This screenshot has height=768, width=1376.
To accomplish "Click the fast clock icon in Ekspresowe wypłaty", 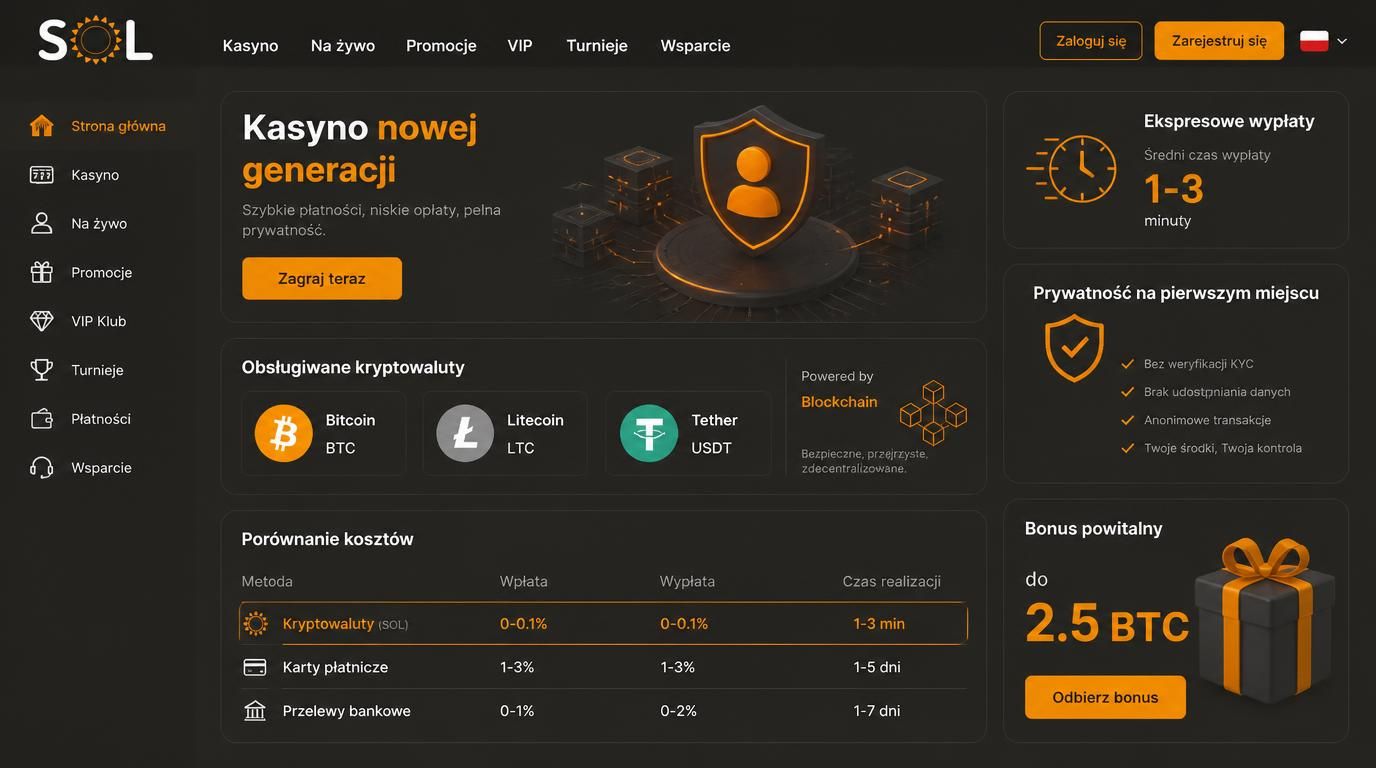I will pyautogui.click(x=1072, y=169).
